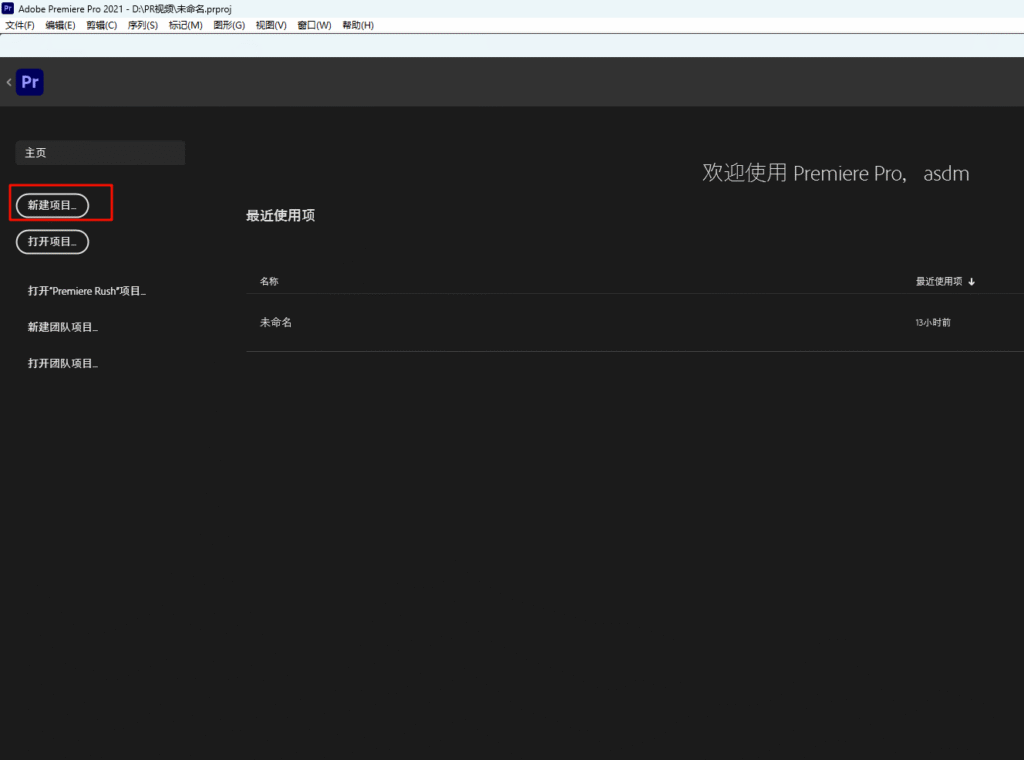The width and height of the screenshot is (1024, 760).
Task: Click the 新建项目 button
Action: [52, 205]
